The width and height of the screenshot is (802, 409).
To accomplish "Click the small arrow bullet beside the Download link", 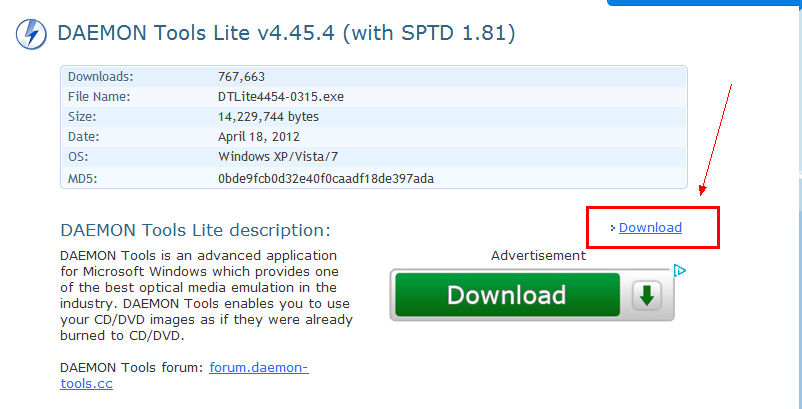I will tap(612, 228).
